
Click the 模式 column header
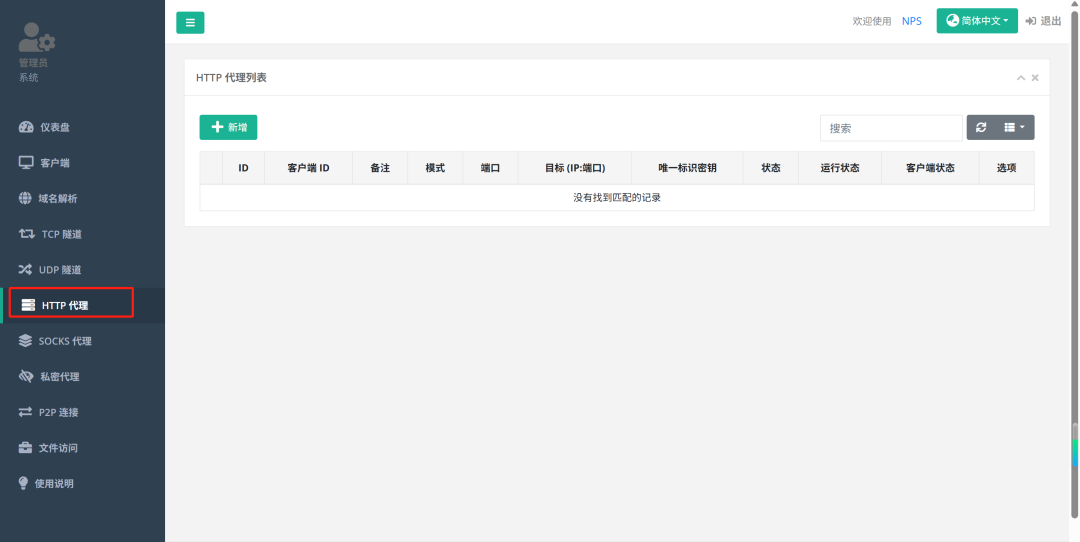click(x=435, y=168)
